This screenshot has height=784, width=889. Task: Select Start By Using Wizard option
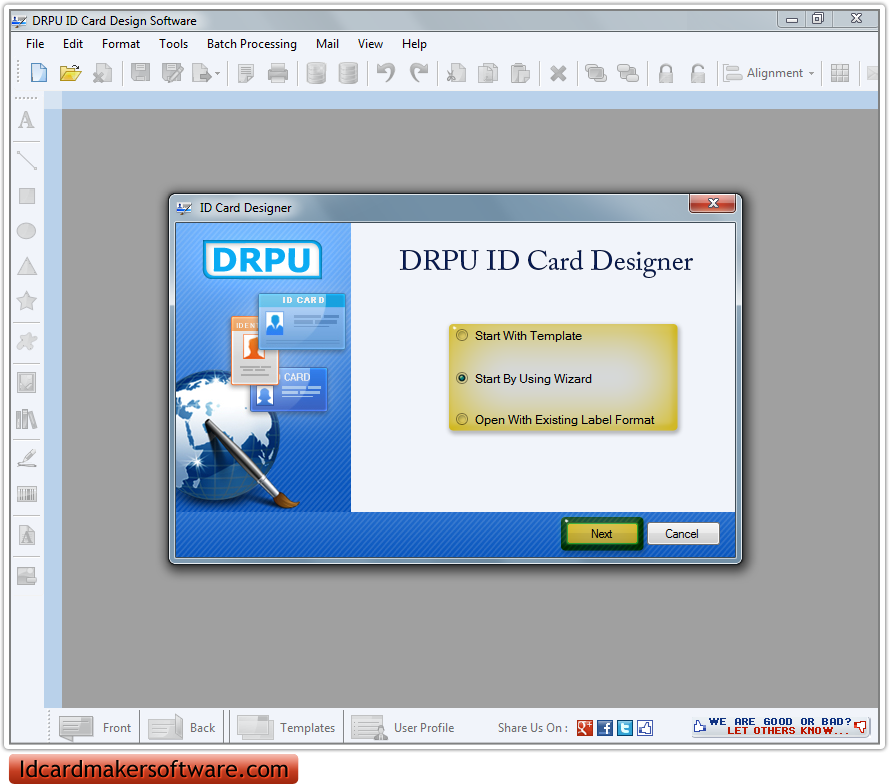pyautogui.click(x=525, y=378)
